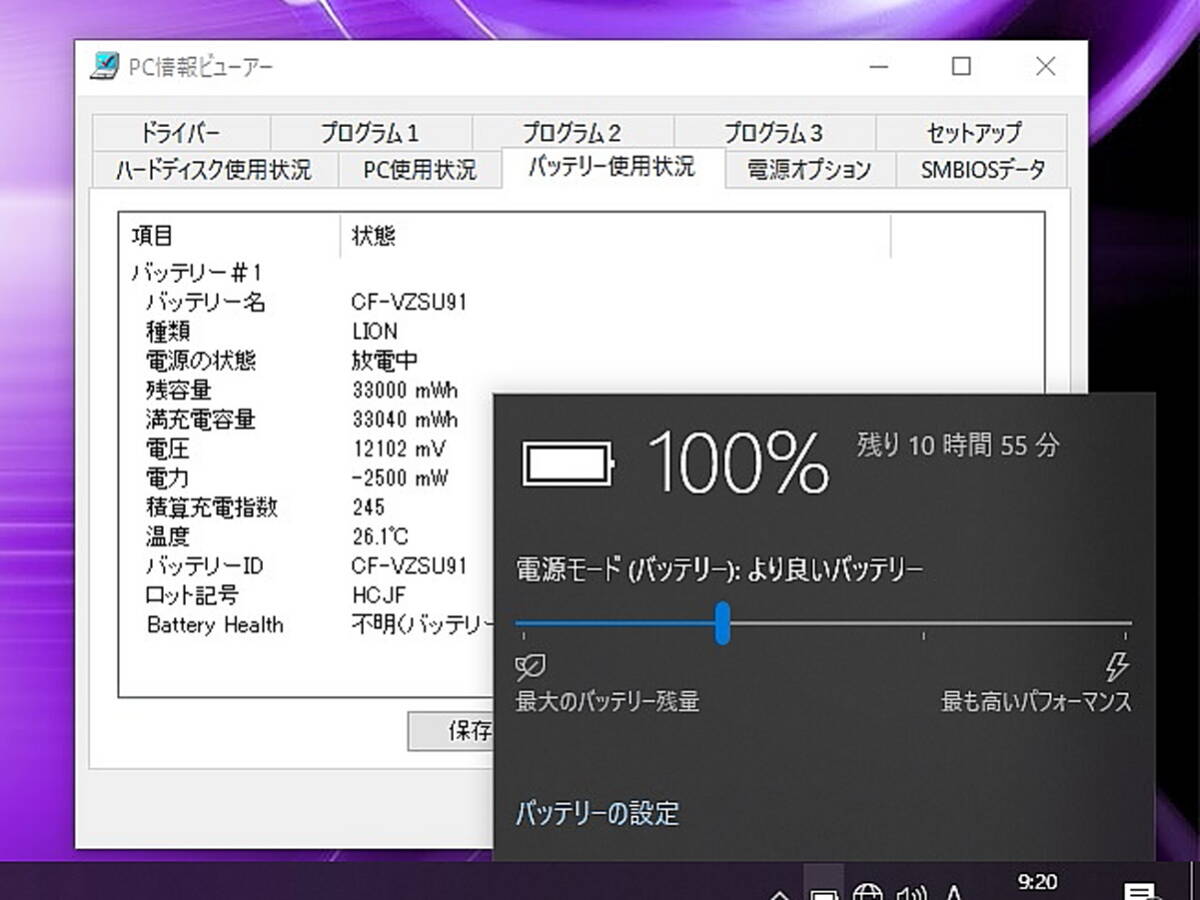Switch to the プログラム1 tab
The height and width of the screenshot is (900, 1200).
[371, 132]
